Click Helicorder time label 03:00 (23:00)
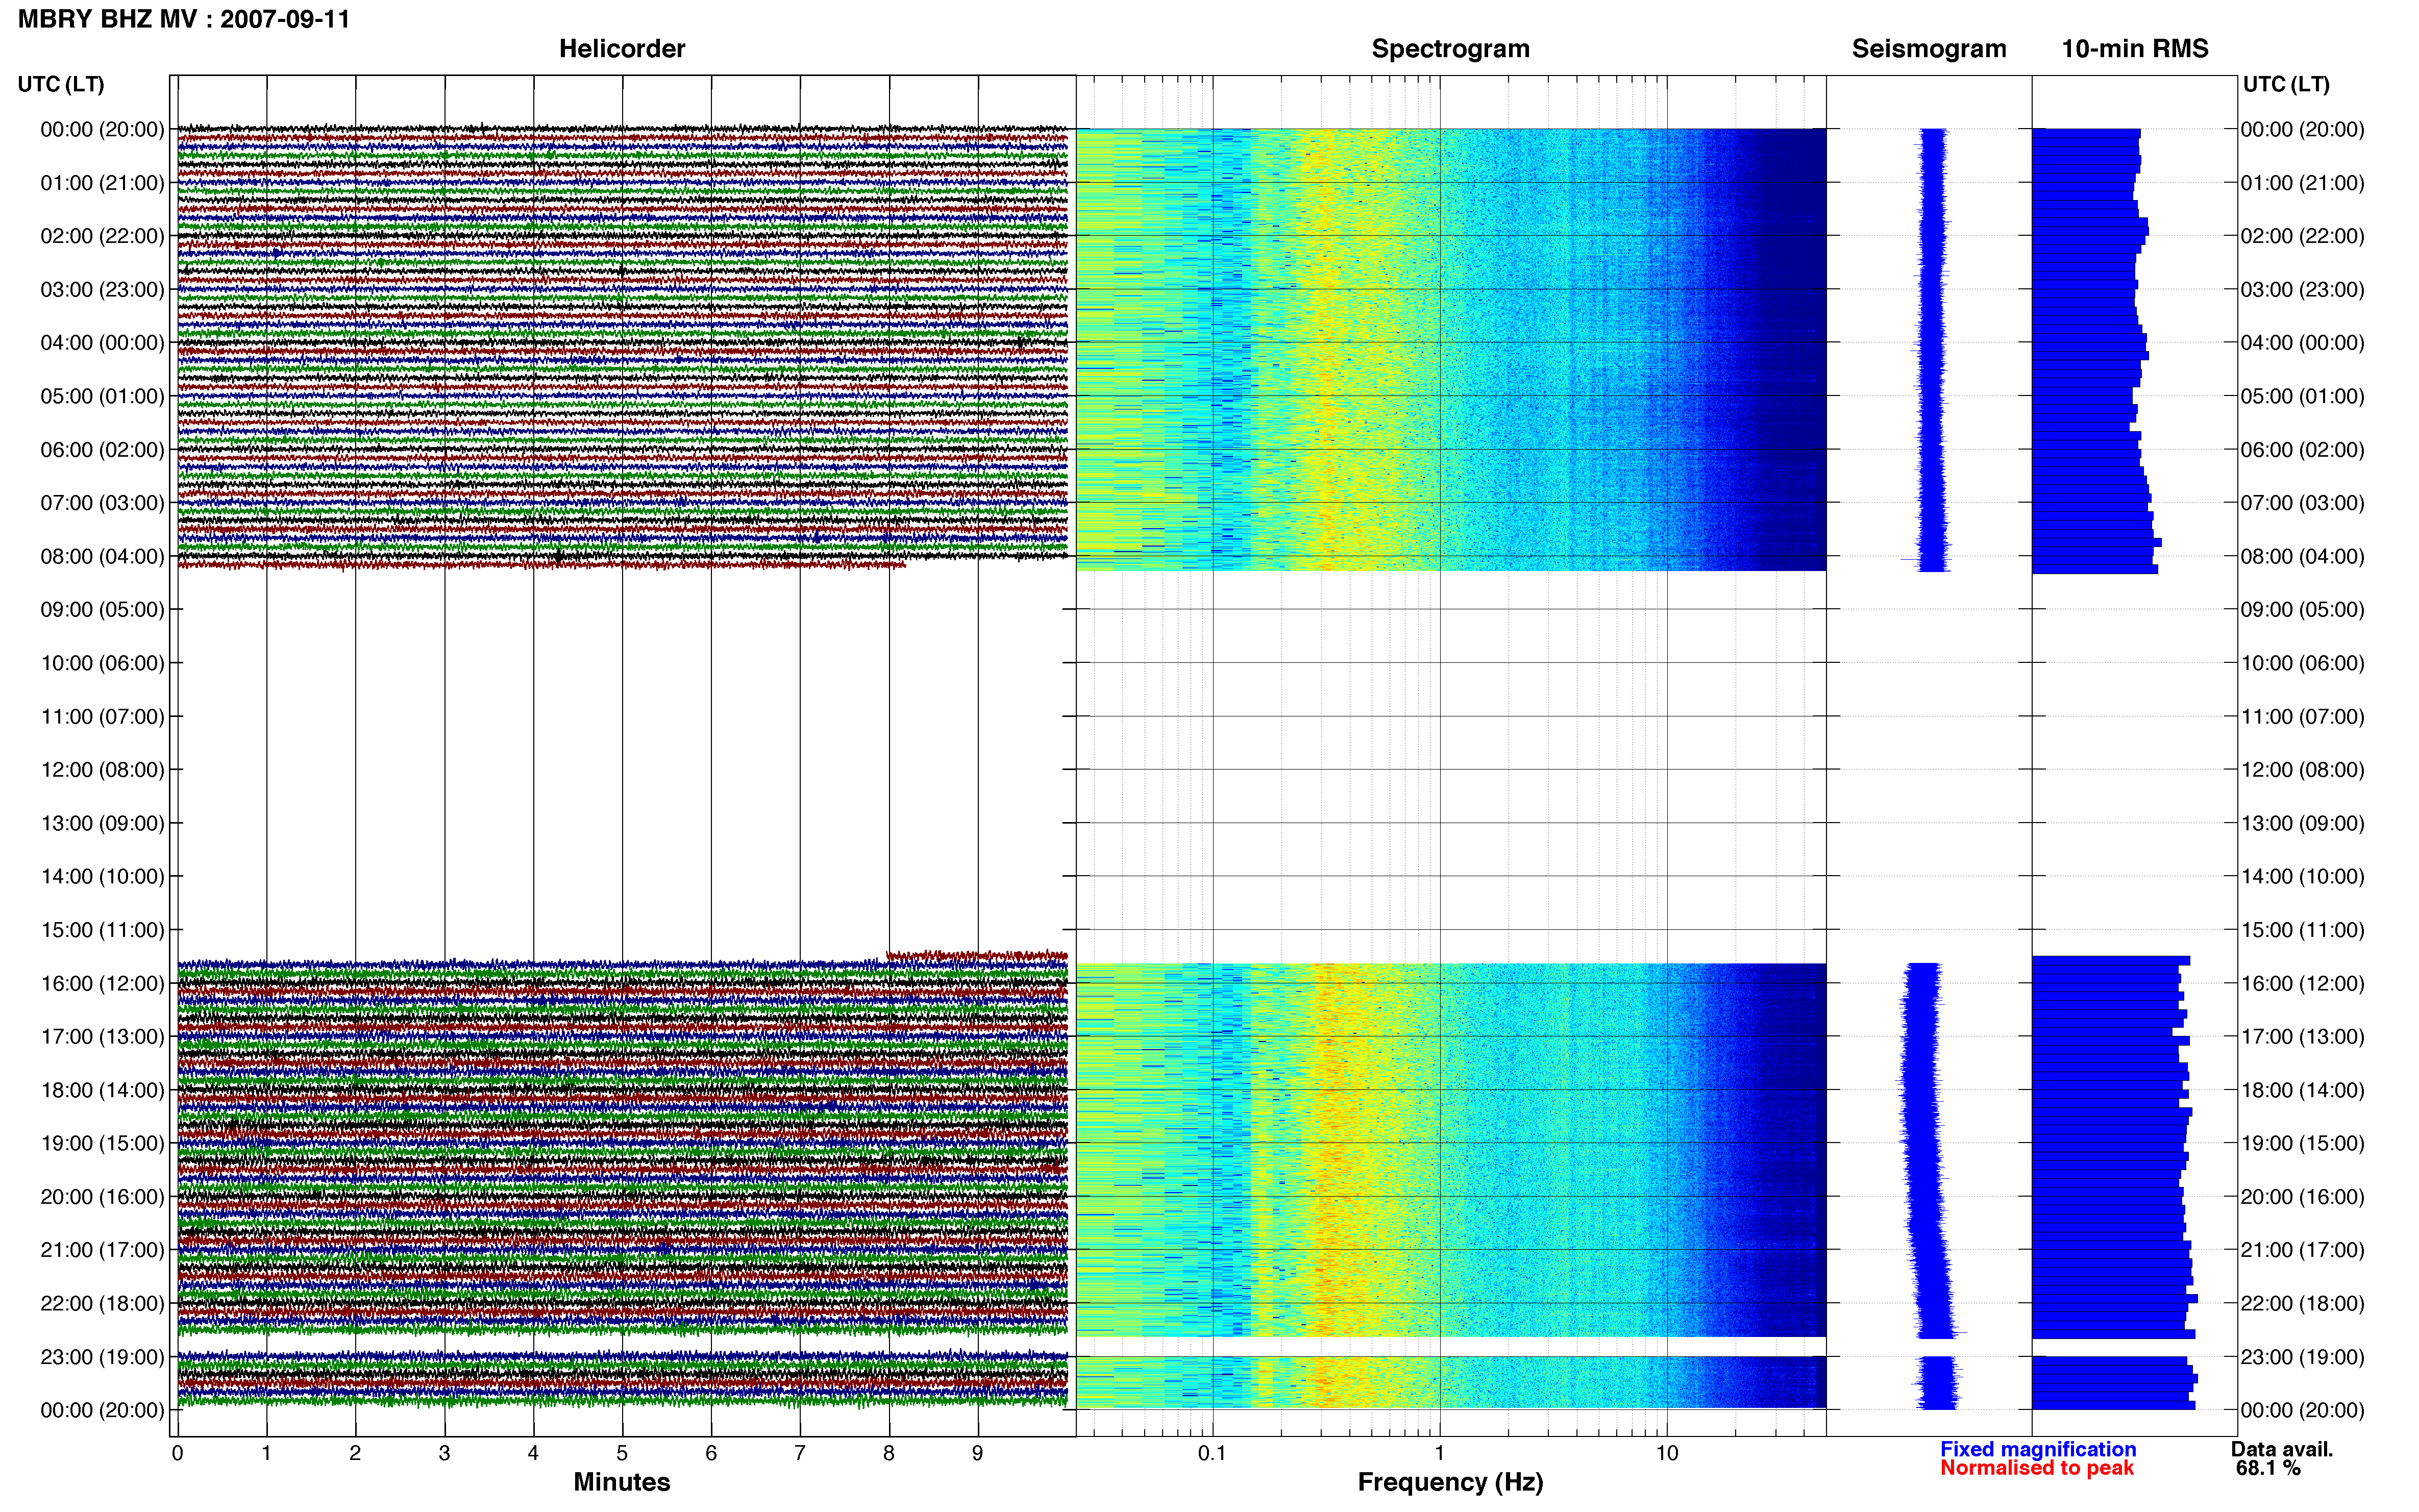The image size is (2419, 1512). coord(102,290)
